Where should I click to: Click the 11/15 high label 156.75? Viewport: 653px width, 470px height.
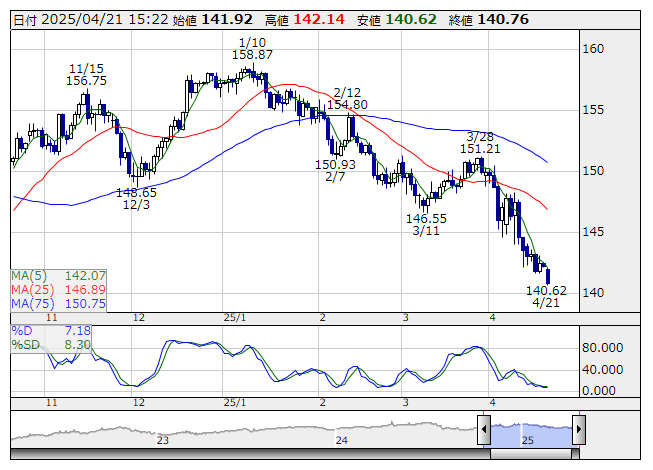click(87, 80)
